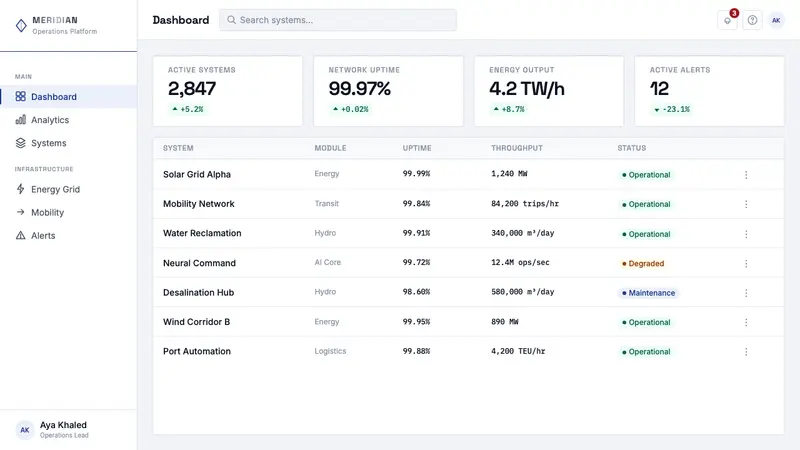This screenshot has height=450, width=800.
Task: Open the Energy Output 4.2 TW/h card
Action: click(549, 91)
